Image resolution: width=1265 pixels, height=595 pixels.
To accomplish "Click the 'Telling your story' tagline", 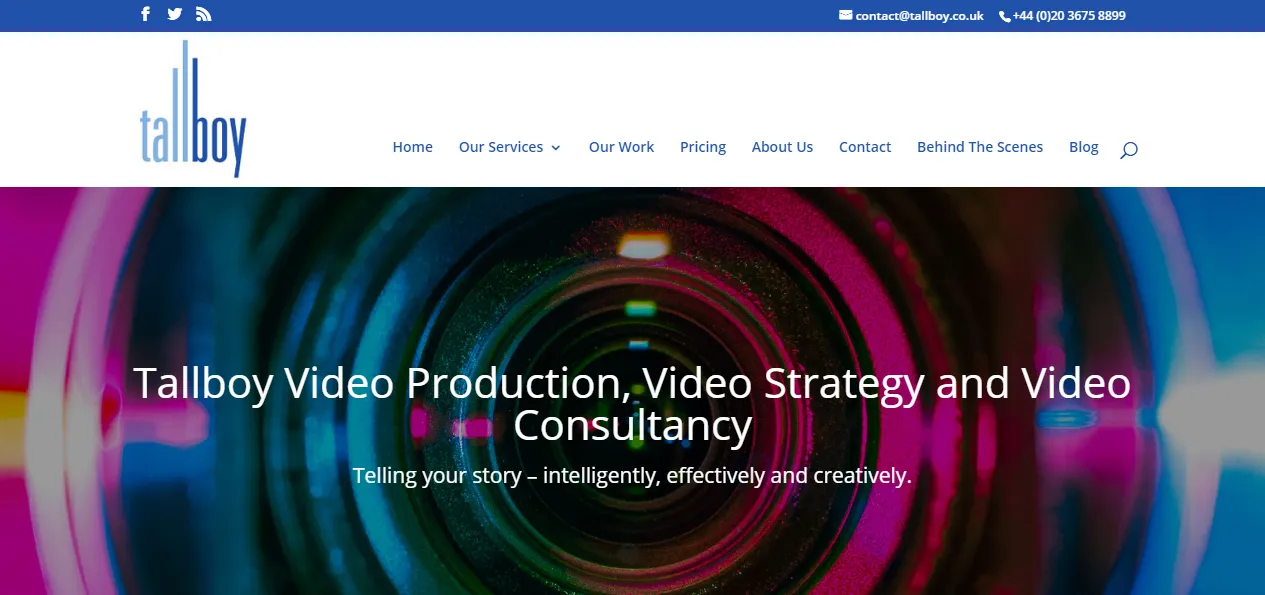I will pyautogui.click(x=632, y=476).
